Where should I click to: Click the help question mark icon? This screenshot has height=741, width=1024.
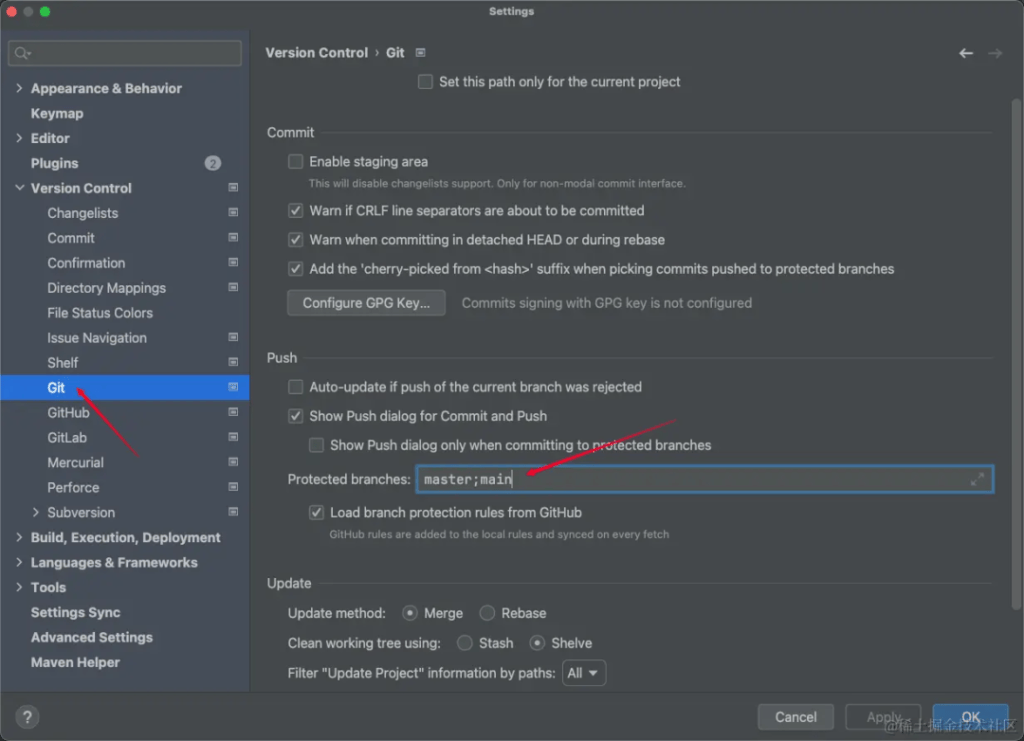pos(27,716)
